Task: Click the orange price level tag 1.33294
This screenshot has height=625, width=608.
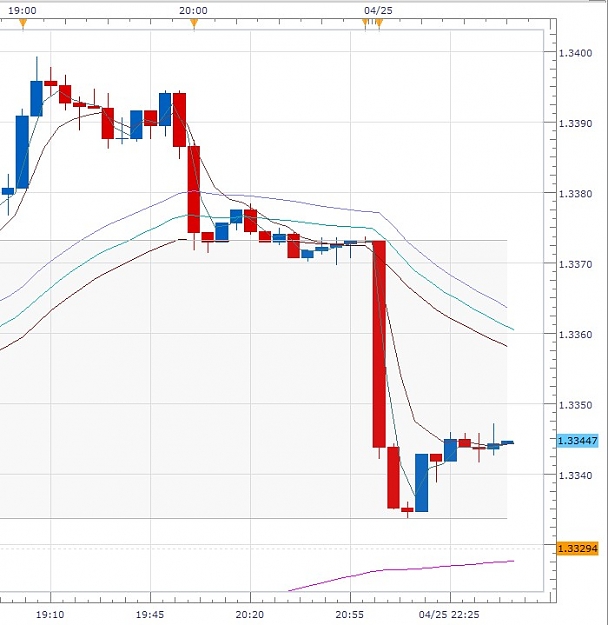Action: click(x=577, y=549)
